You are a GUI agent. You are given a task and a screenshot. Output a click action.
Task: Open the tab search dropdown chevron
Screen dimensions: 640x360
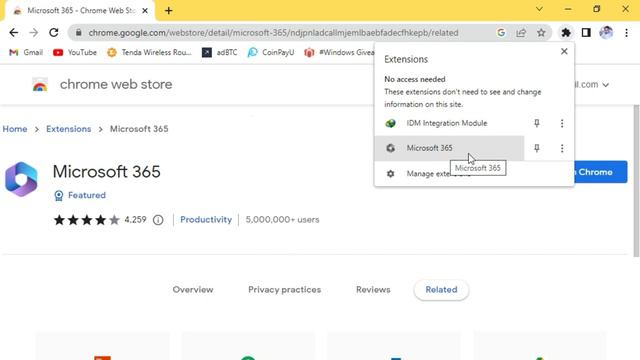coord(539,9)
